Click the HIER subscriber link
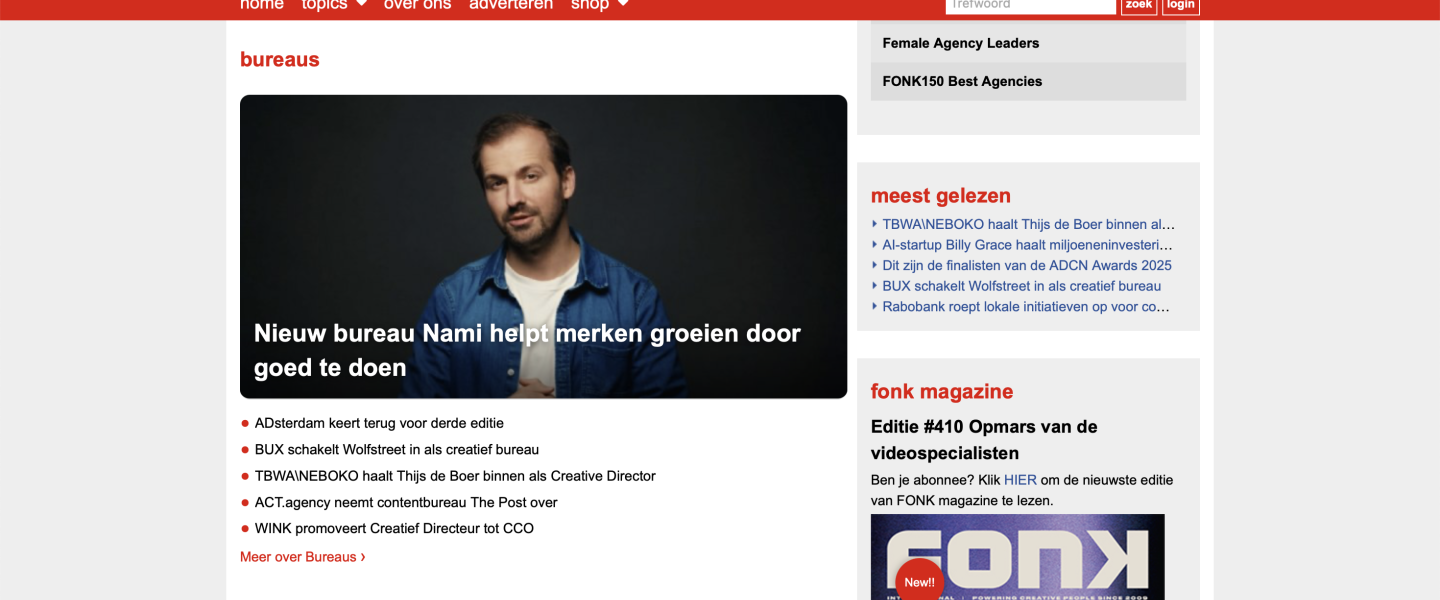 pyautogui.click(x=1020, y=480)
